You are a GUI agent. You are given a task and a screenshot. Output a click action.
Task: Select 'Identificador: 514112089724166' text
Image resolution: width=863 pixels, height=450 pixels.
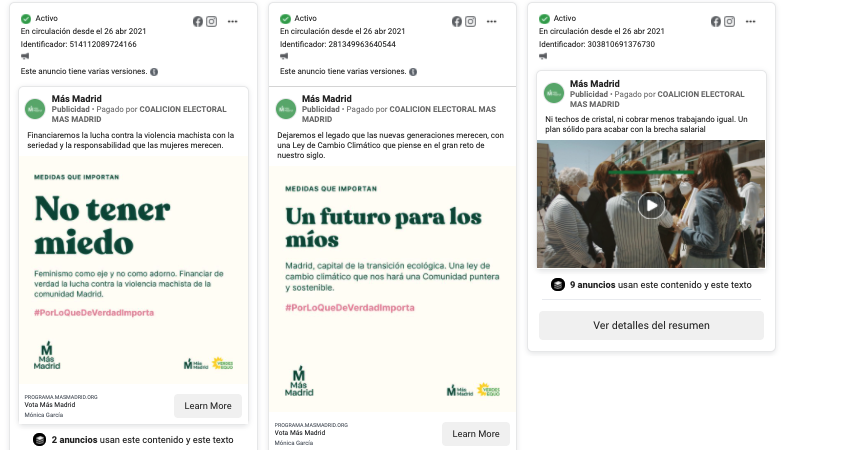(79, 44)
